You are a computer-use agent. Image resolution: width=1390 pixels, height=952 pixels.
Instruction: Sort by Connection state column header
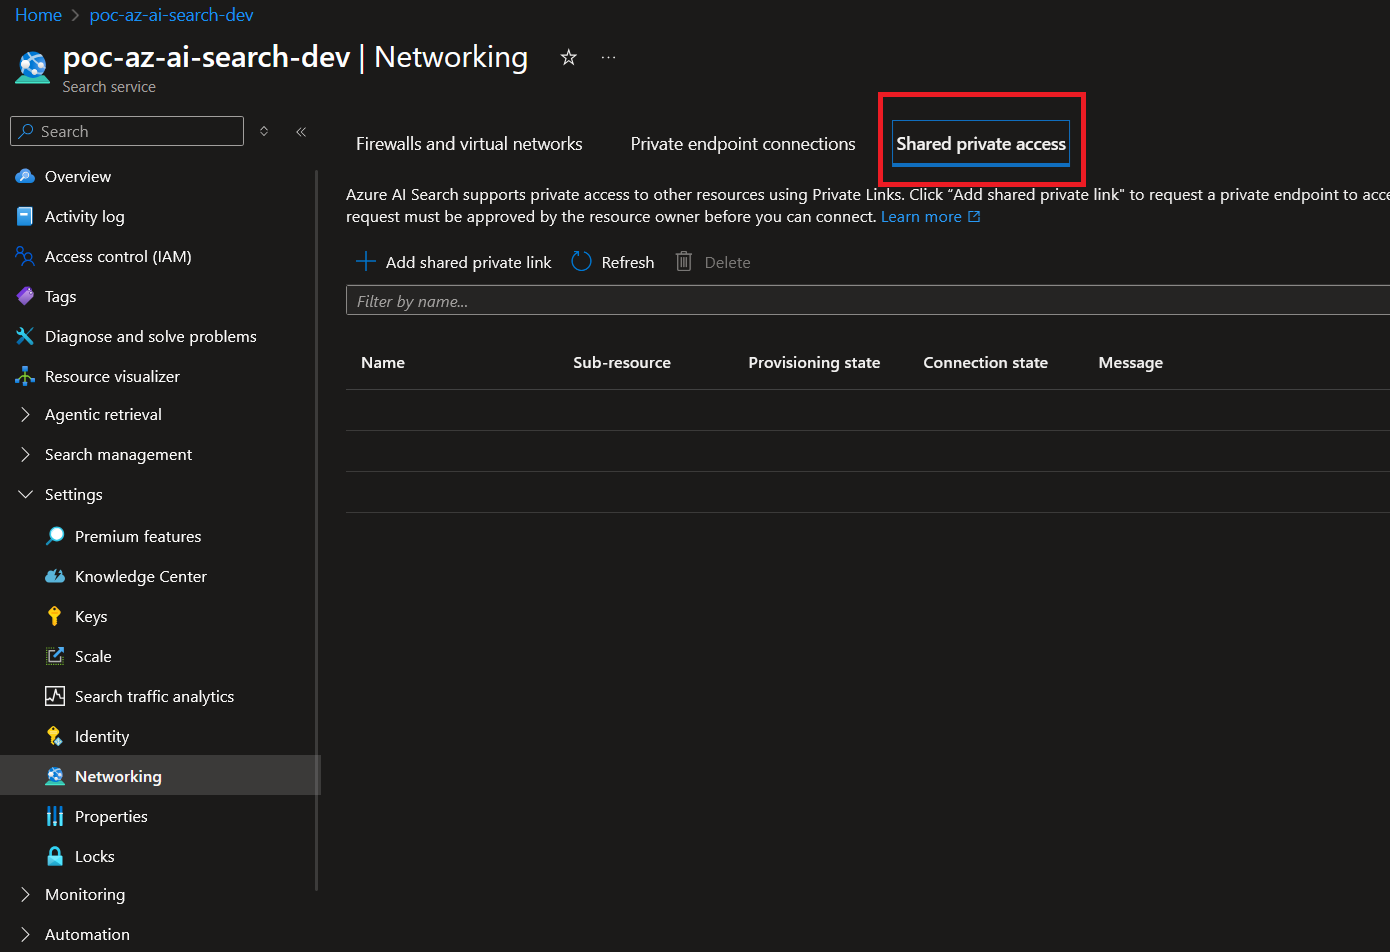click(985, 362)
